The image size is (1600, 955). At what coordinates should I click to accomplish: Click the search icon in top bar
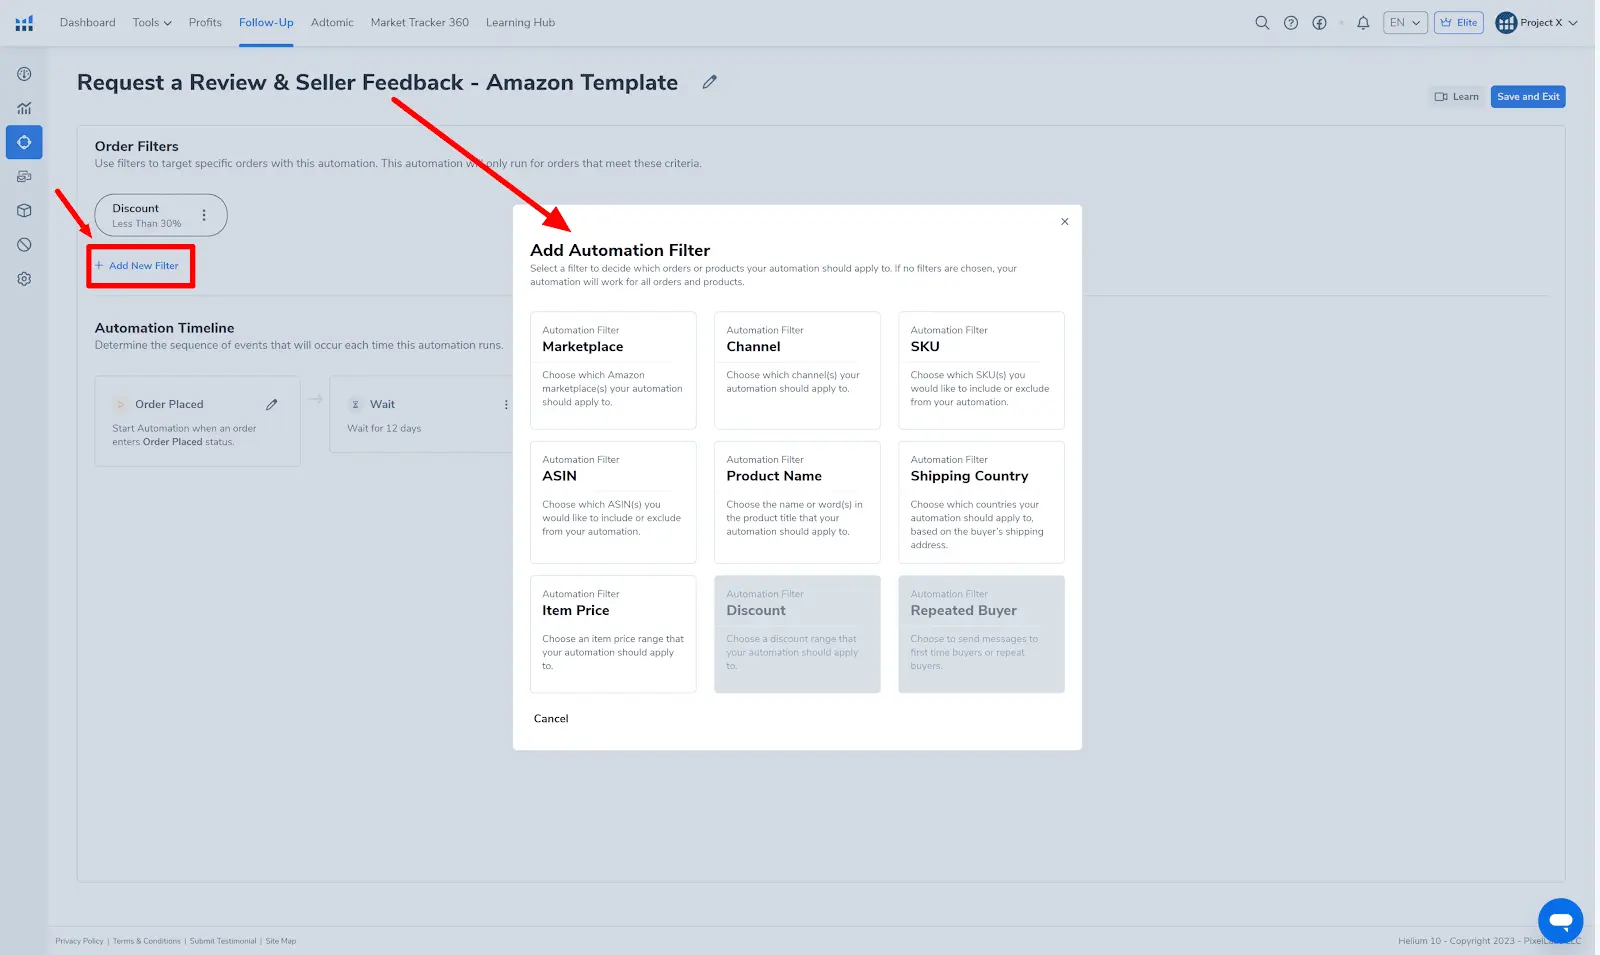(x=1262, y=22)
